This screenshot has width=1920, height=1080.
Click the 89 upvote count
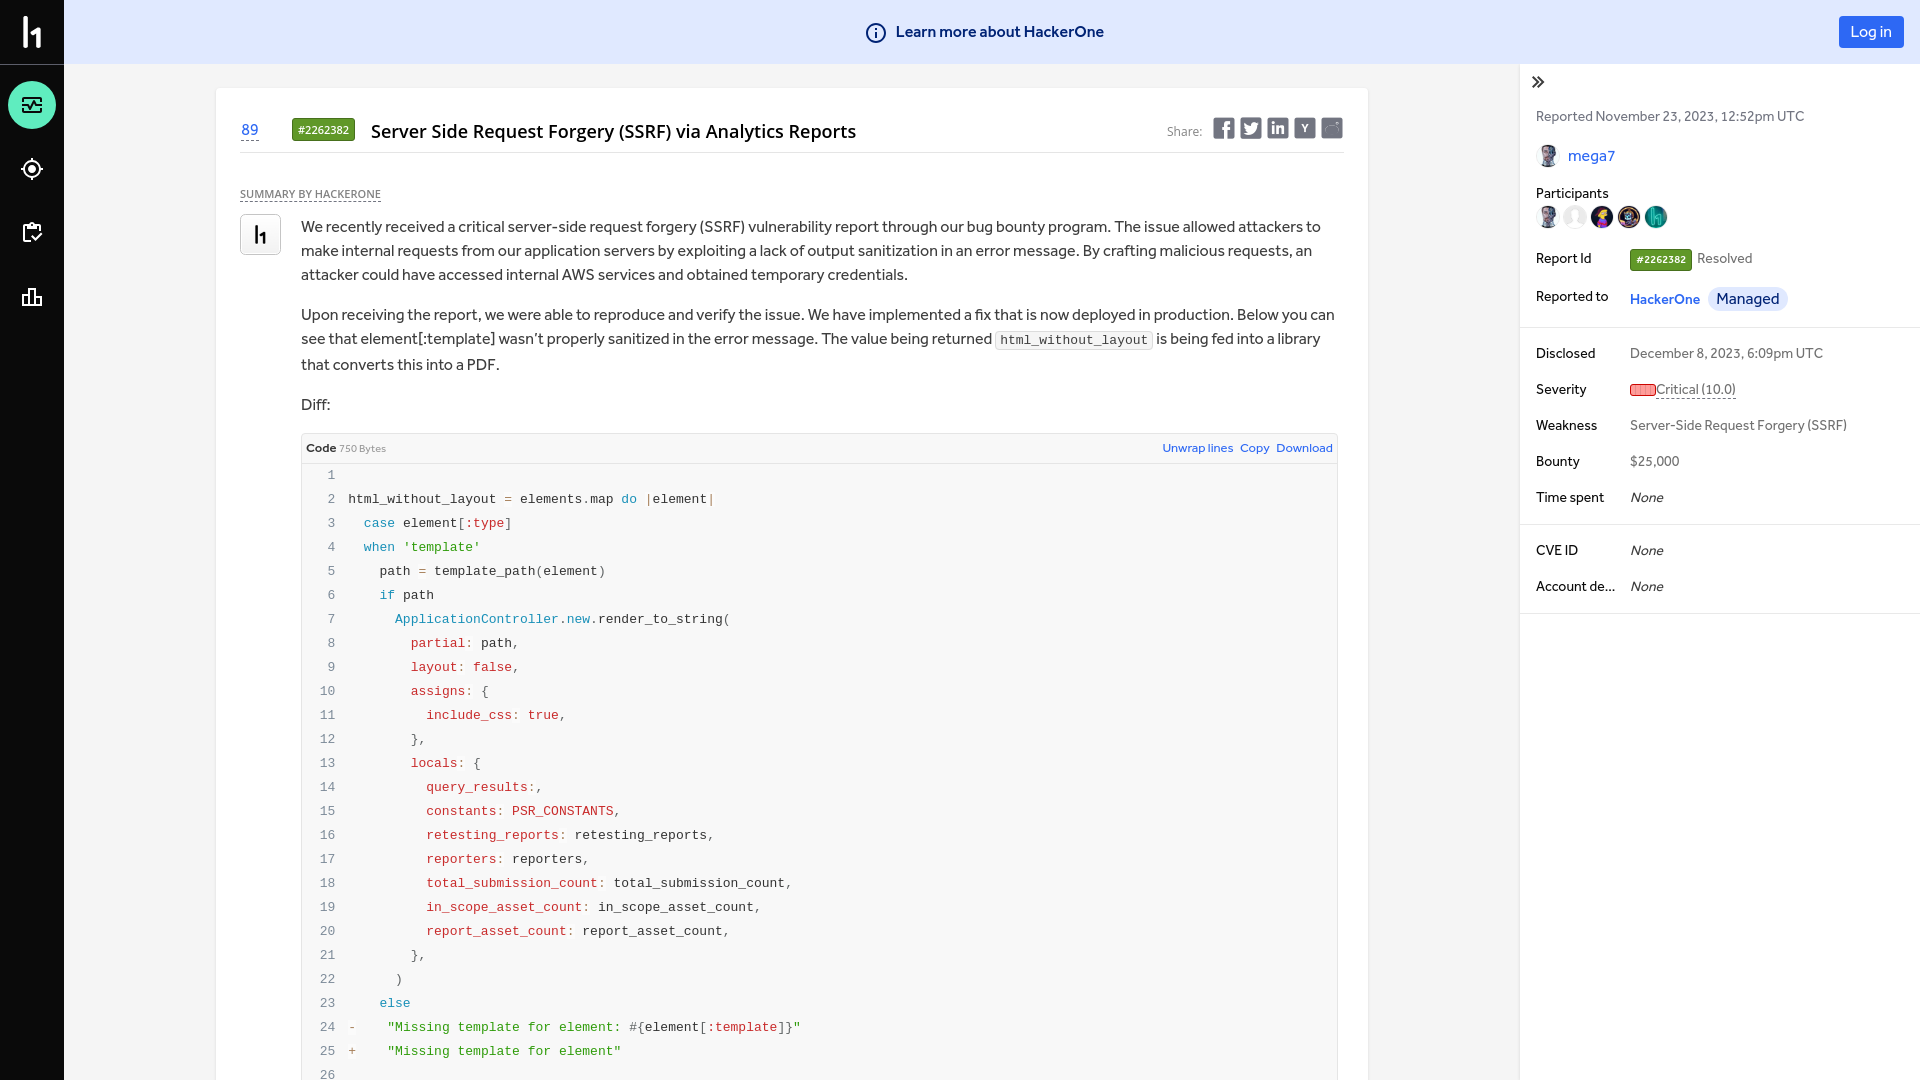coord(250,130)
